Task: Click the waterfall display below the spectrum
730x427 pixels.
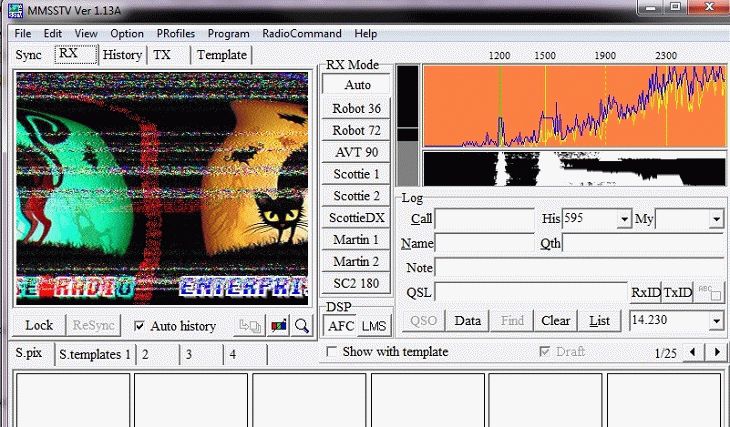Action: click(575, 169)
